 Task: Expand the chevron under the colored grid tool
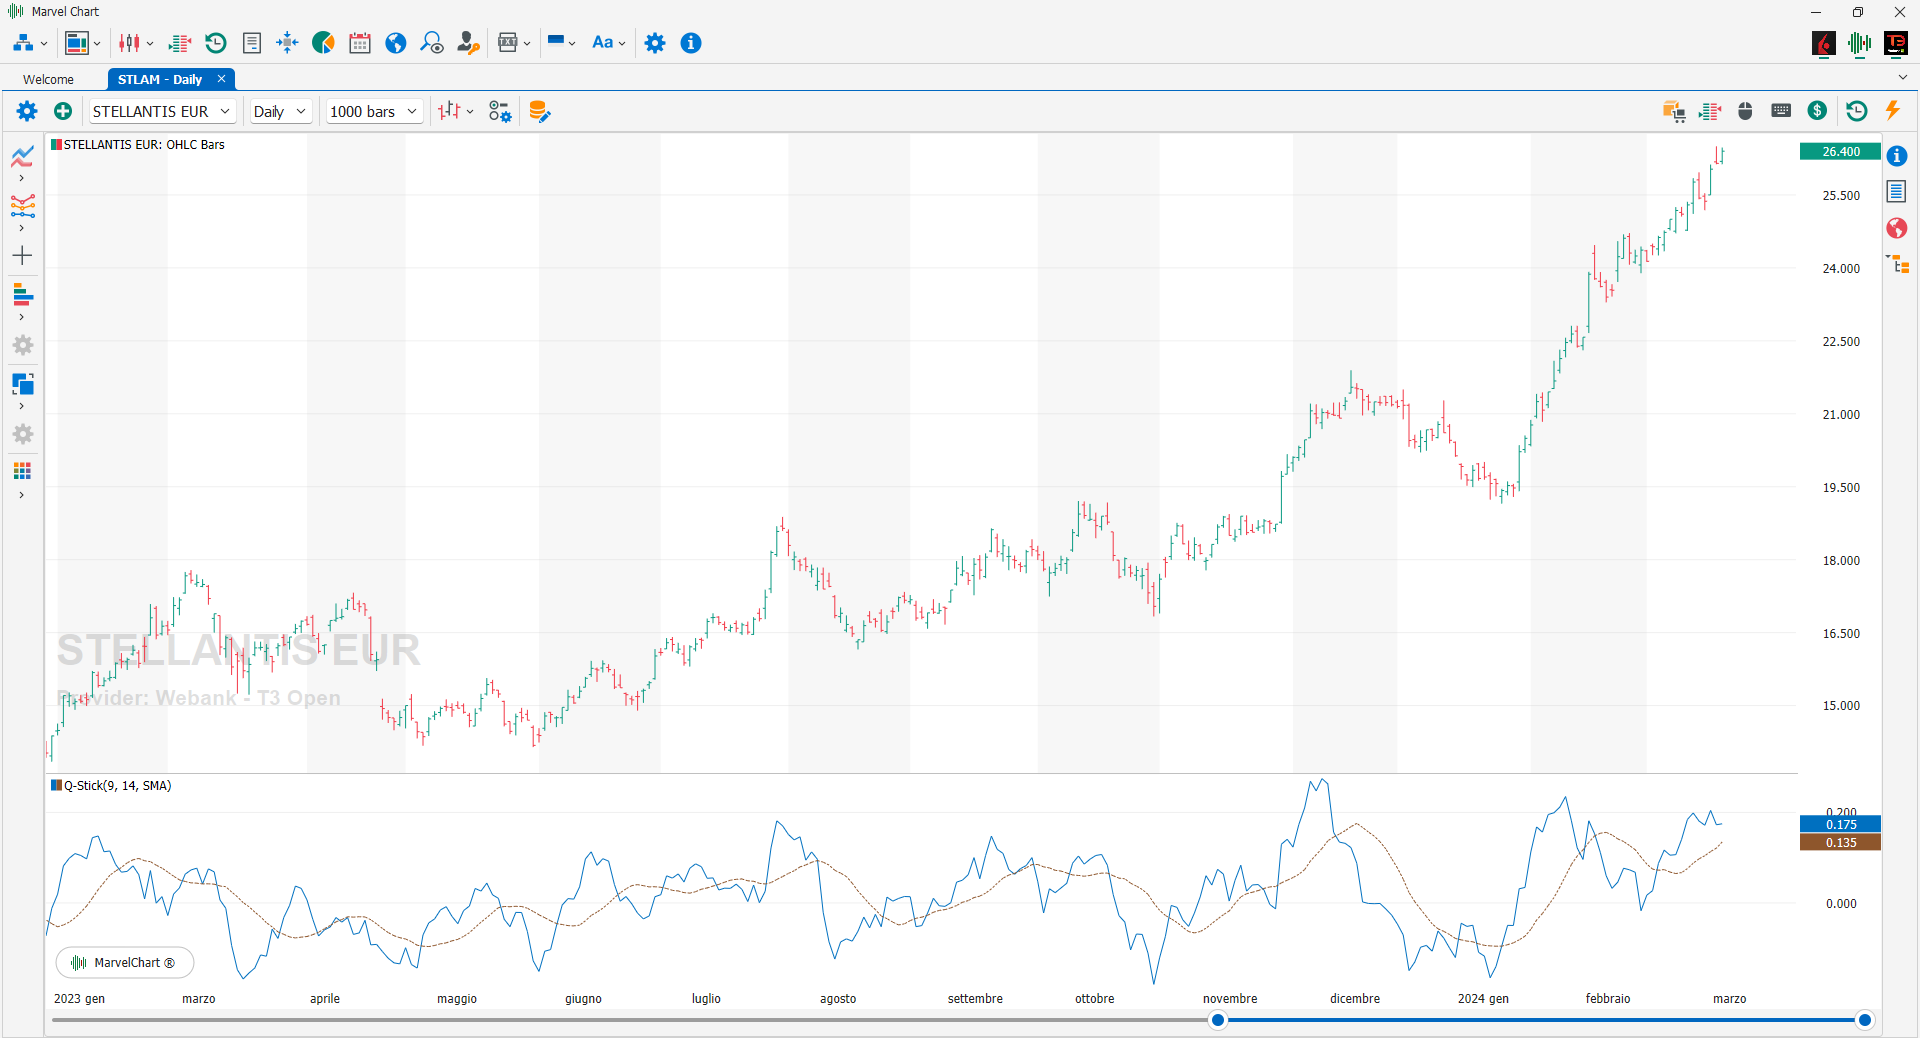[x=22, y=495]
